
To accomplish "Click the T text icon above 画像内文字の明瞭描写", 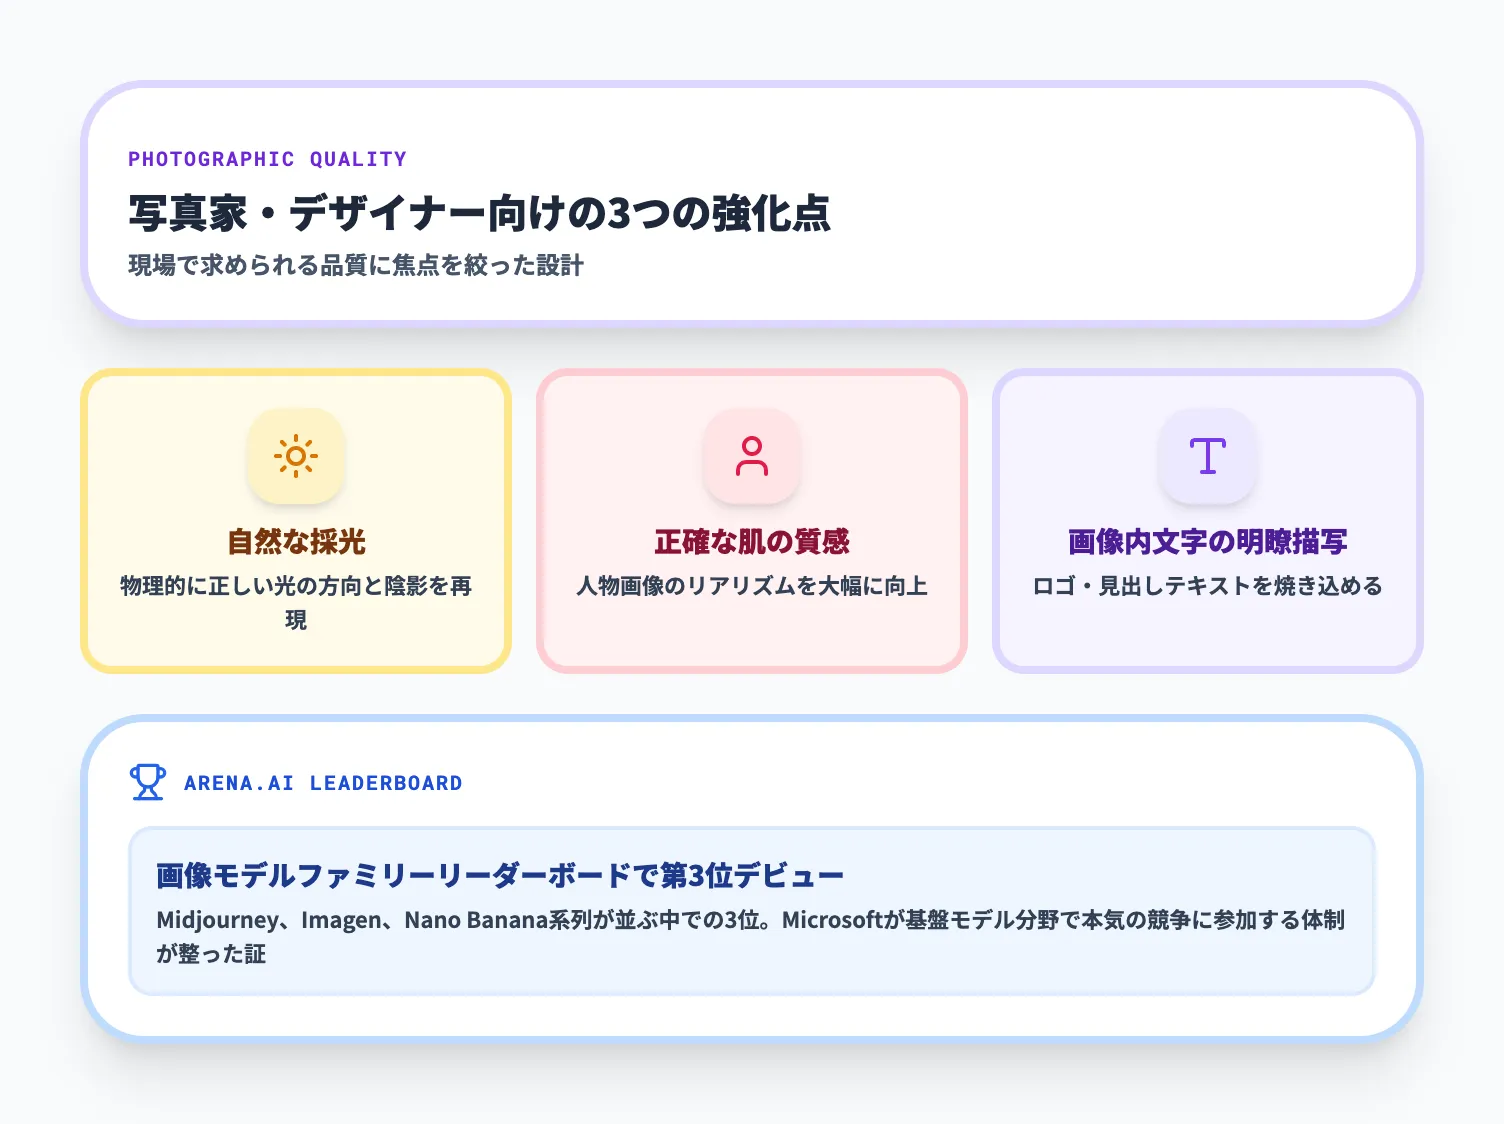I will point(1207,456).
